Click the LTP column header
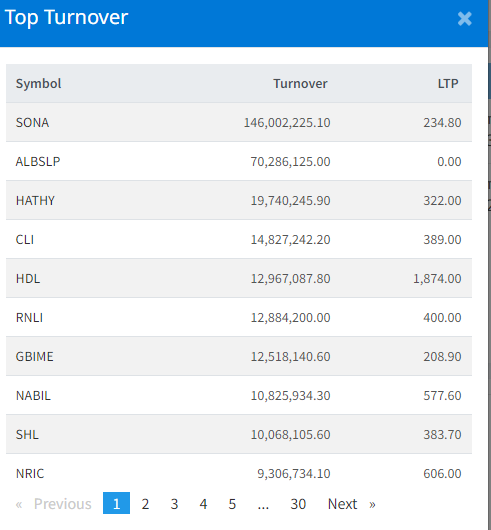This screenshot has width=491, height=530. [448, 83]
